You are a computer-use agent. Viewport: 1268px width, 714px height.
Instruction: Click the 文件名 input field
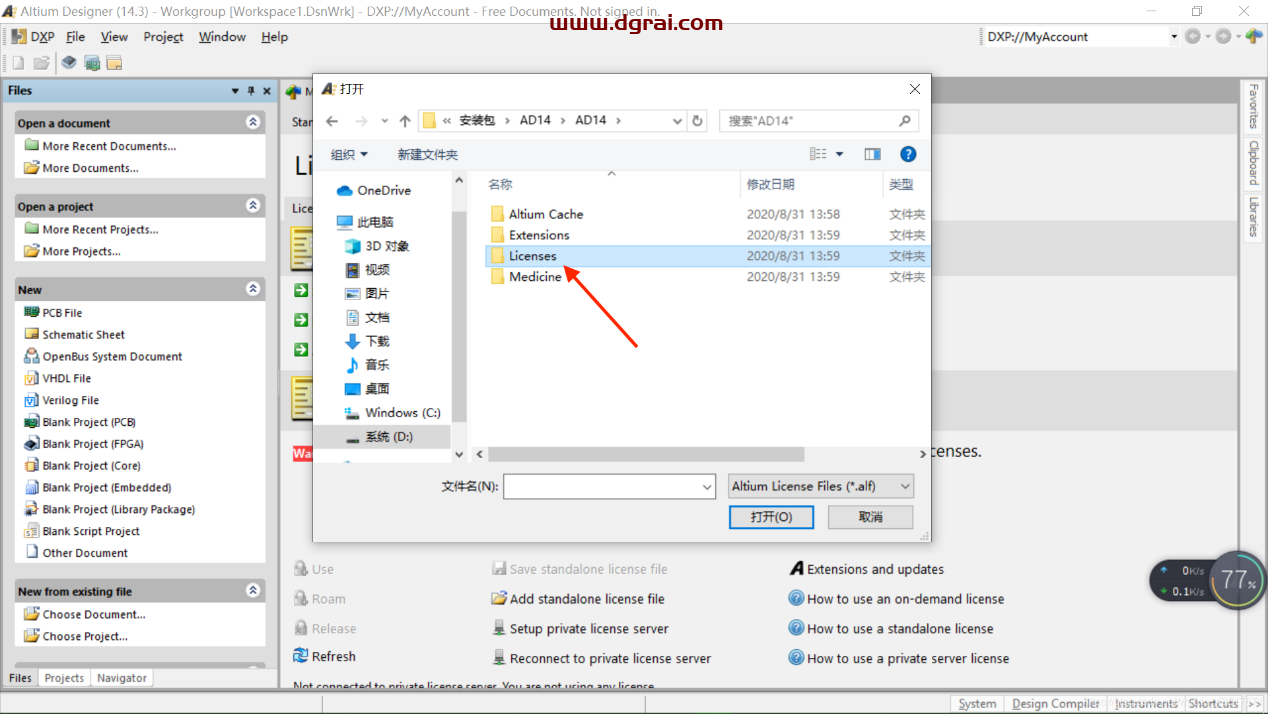pyautogui.click(x=610, y=486)
